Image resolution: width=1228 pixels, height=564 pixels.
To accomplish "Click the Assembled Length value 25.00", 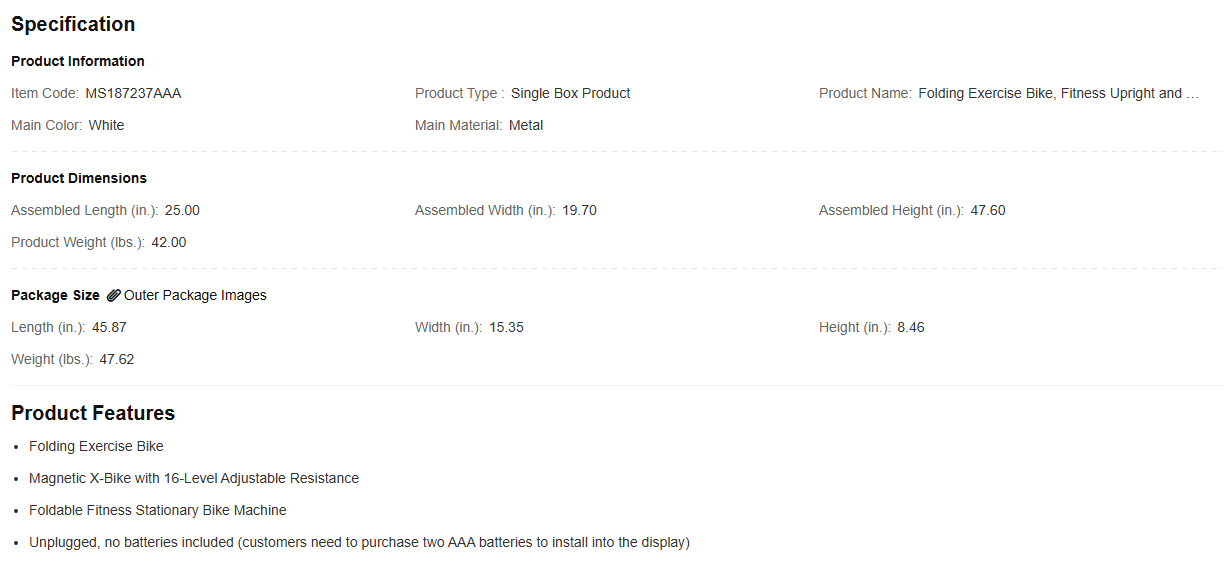I will click(x=182, y=210).
